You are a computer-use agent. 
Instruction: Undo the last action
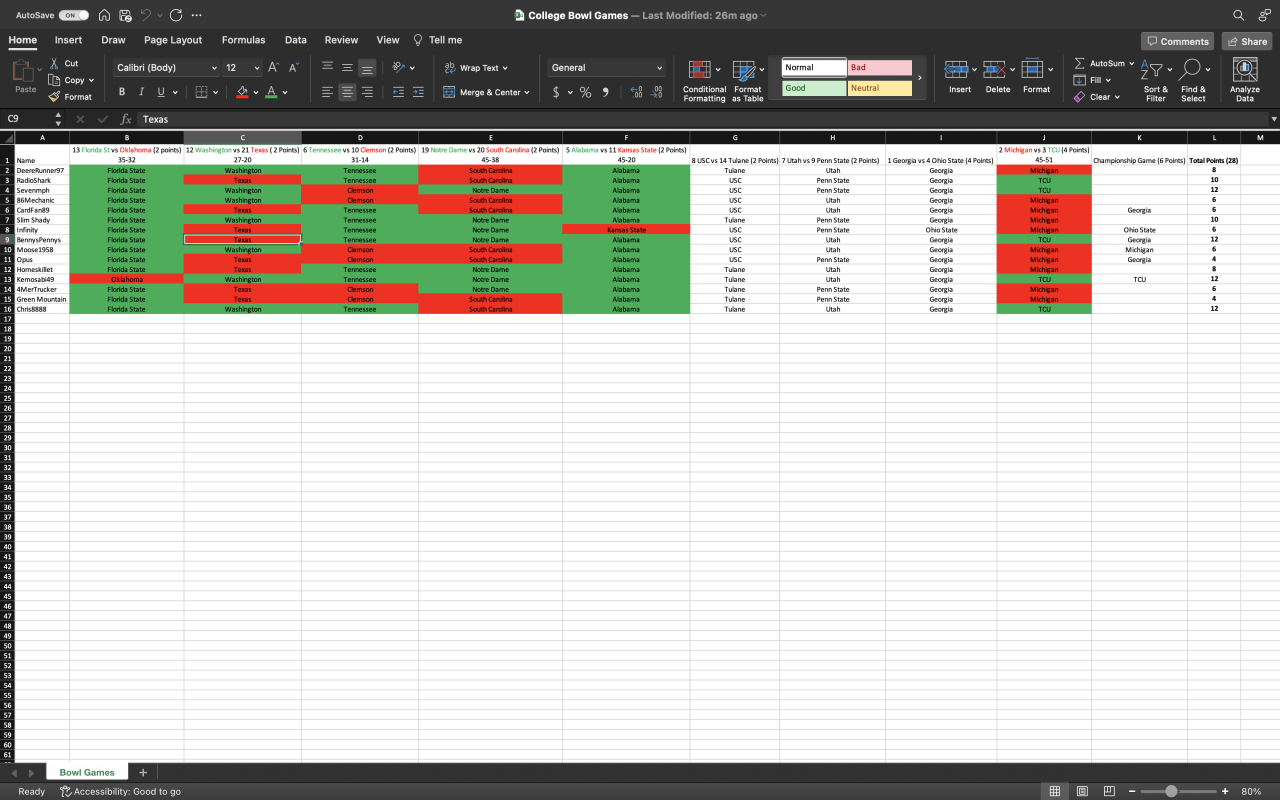click(x=146, y=15)
